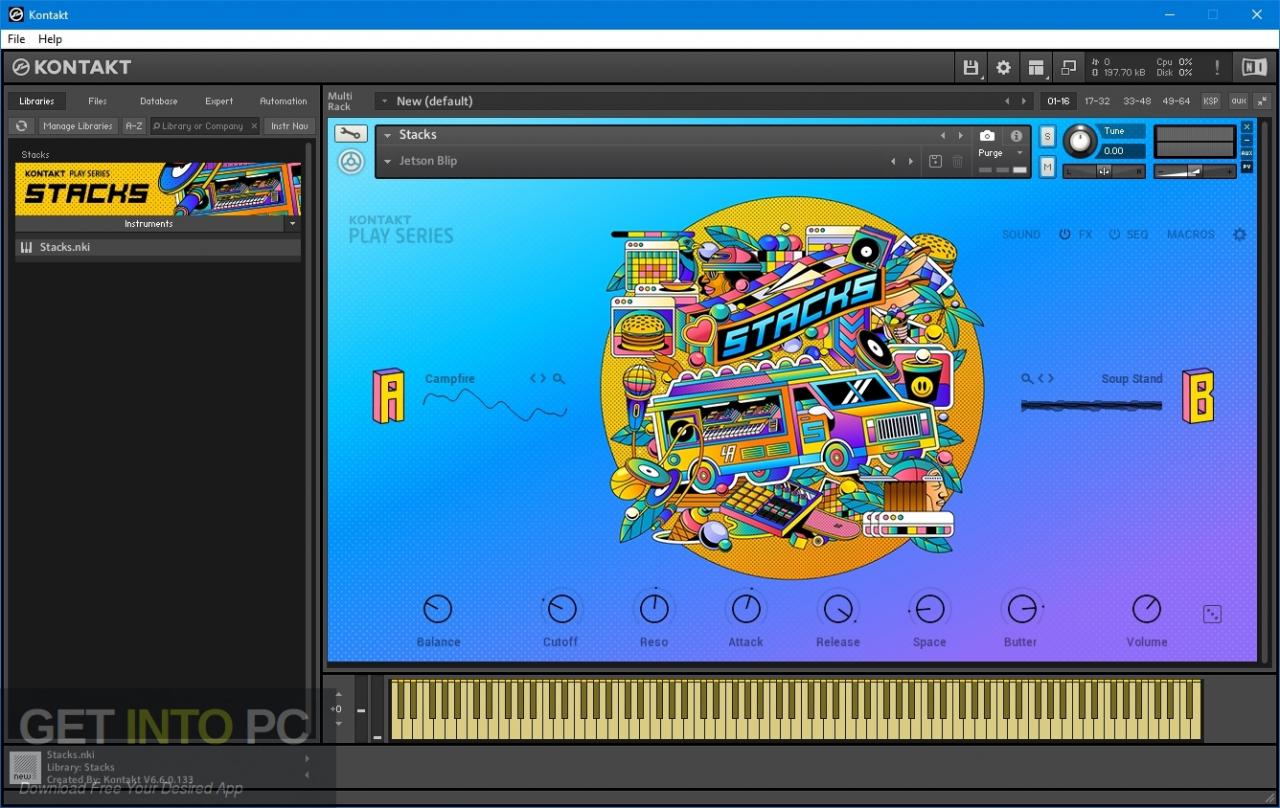Save the Jetson Blip snapshot
The image size is (1280, 808).
point(935,161)
